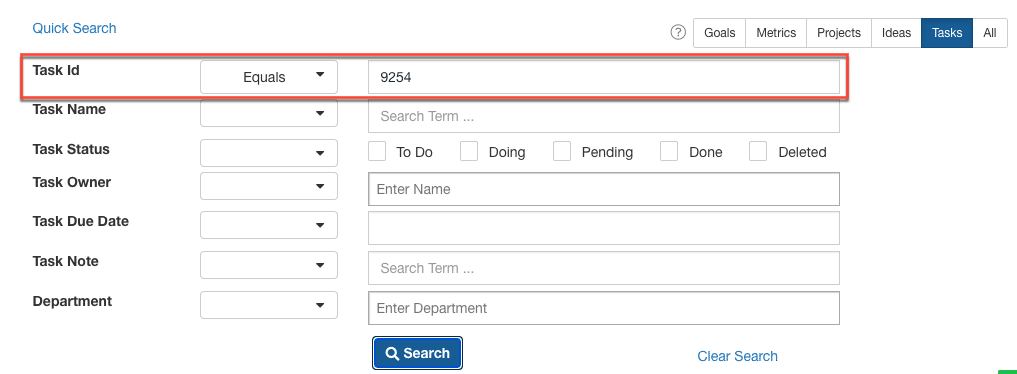Open the Task Id Equals dropdown
1017x374 pixels.
pos(269,77)
